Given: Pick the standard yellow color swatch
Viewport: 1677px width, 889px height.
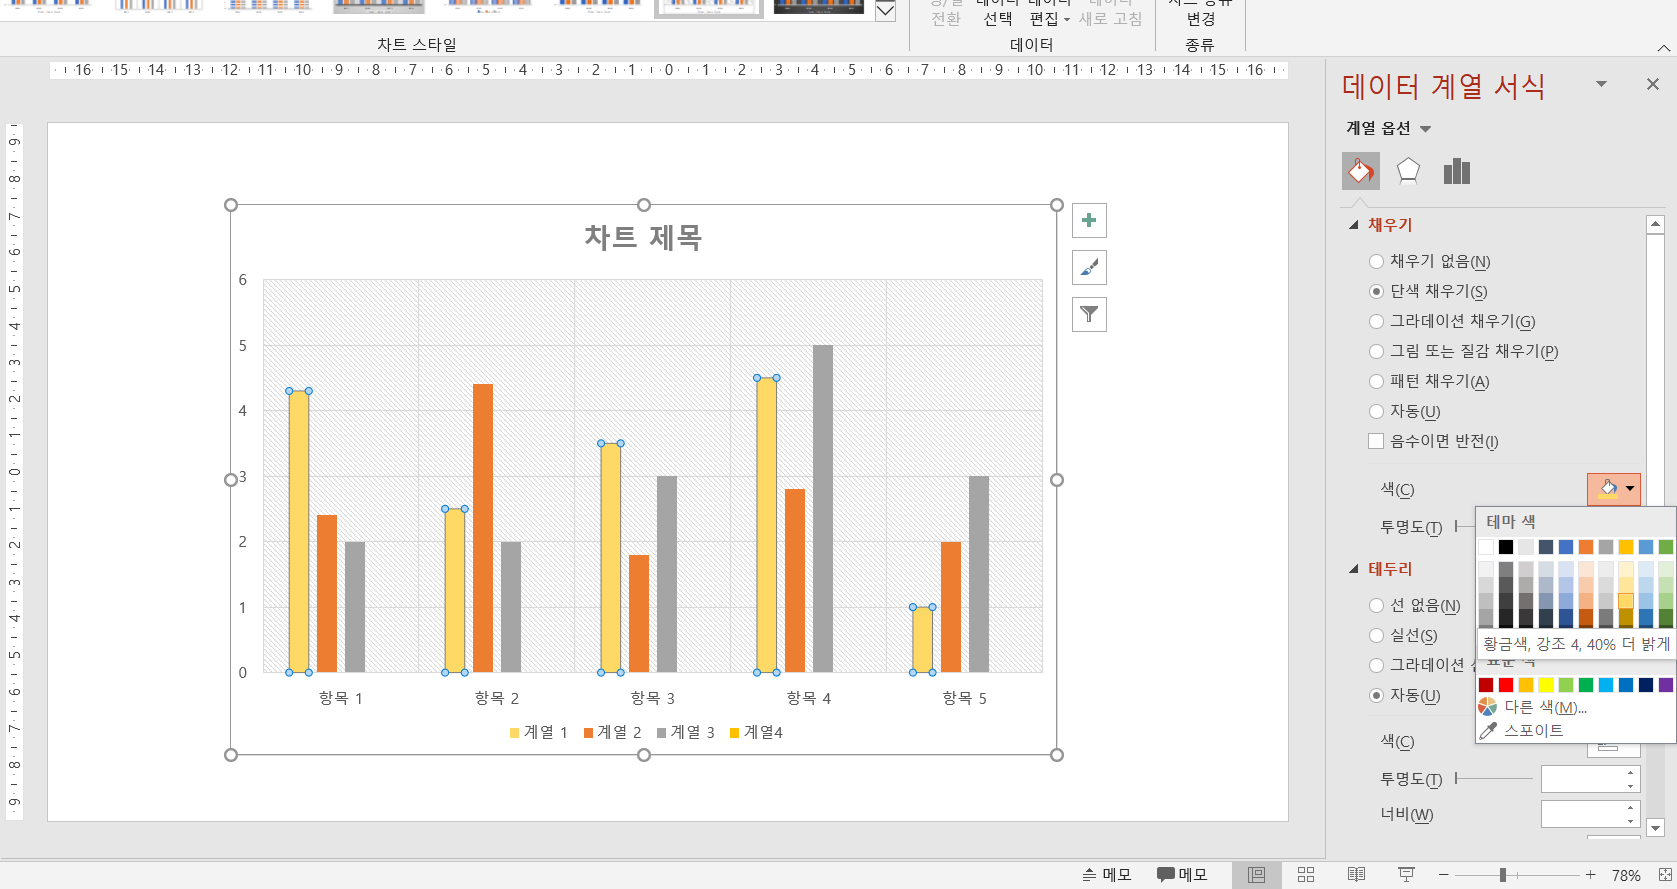Looking at the screenshot, I should 1546,685.
